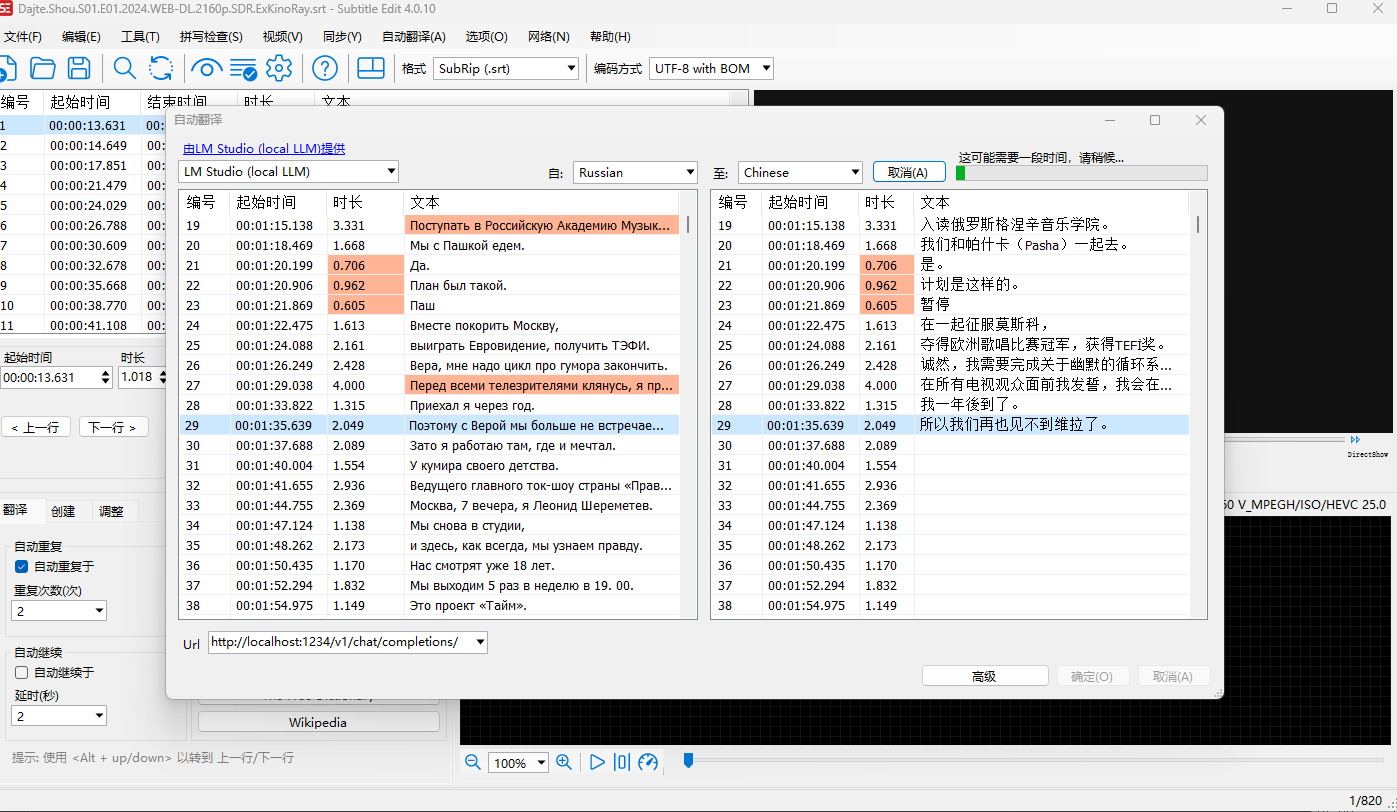Open the 由LM Studio (local LLM)提供 link
1397x812 pixels.
click(x=264, y=149)
